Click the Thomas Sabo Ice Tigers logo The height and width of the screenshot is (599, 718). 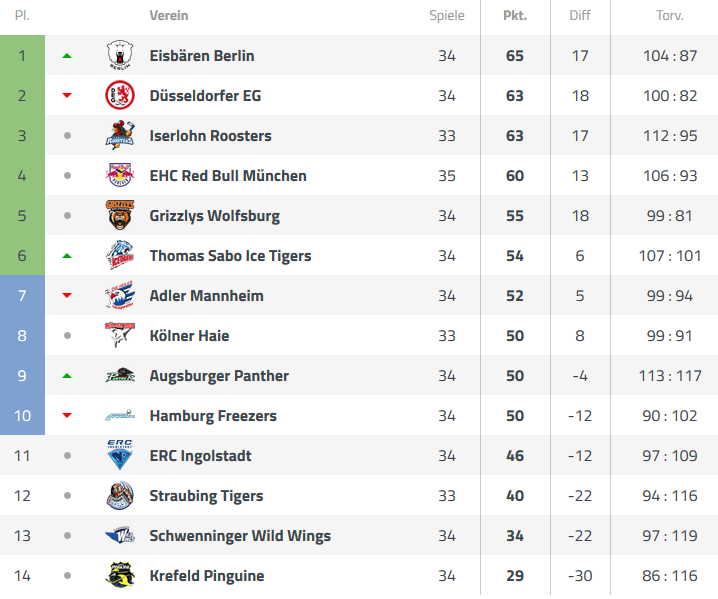tap(120, 255)
